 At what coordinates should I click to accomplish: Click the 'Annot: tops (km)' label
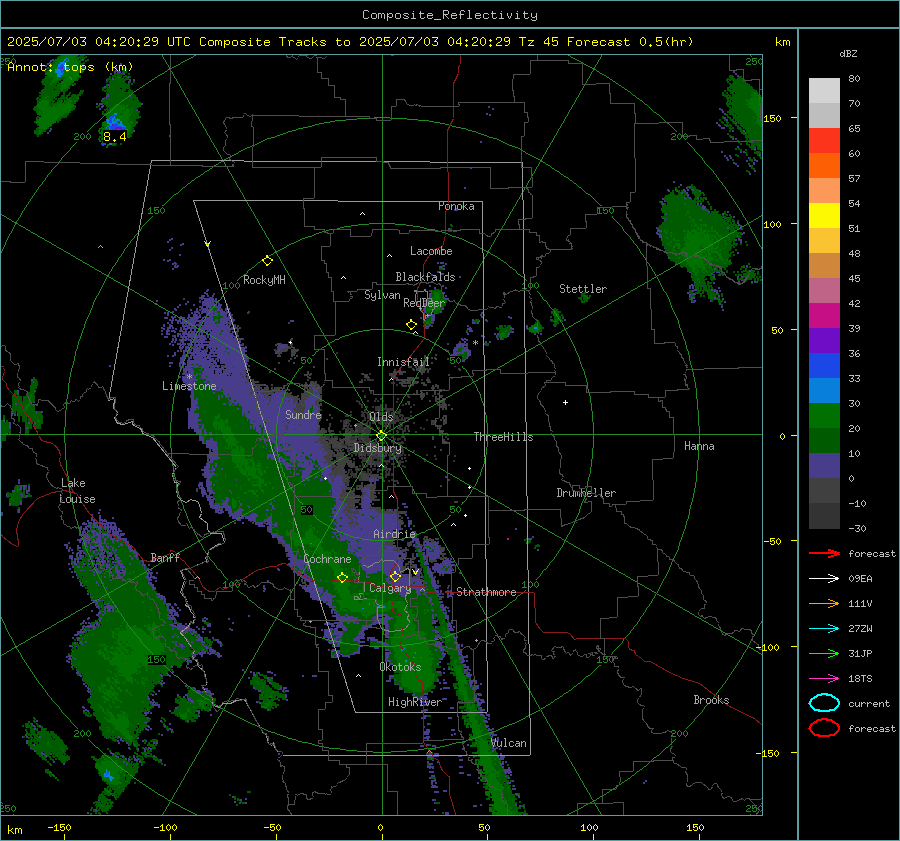70,67
